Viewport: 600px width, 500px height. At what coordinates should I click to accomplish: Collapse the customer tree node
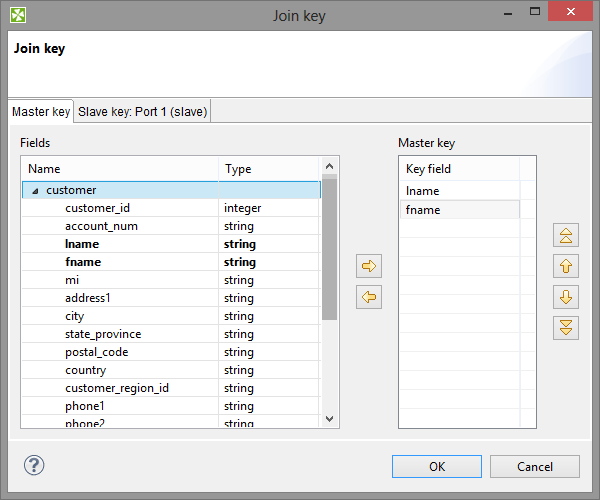point(36,190)
